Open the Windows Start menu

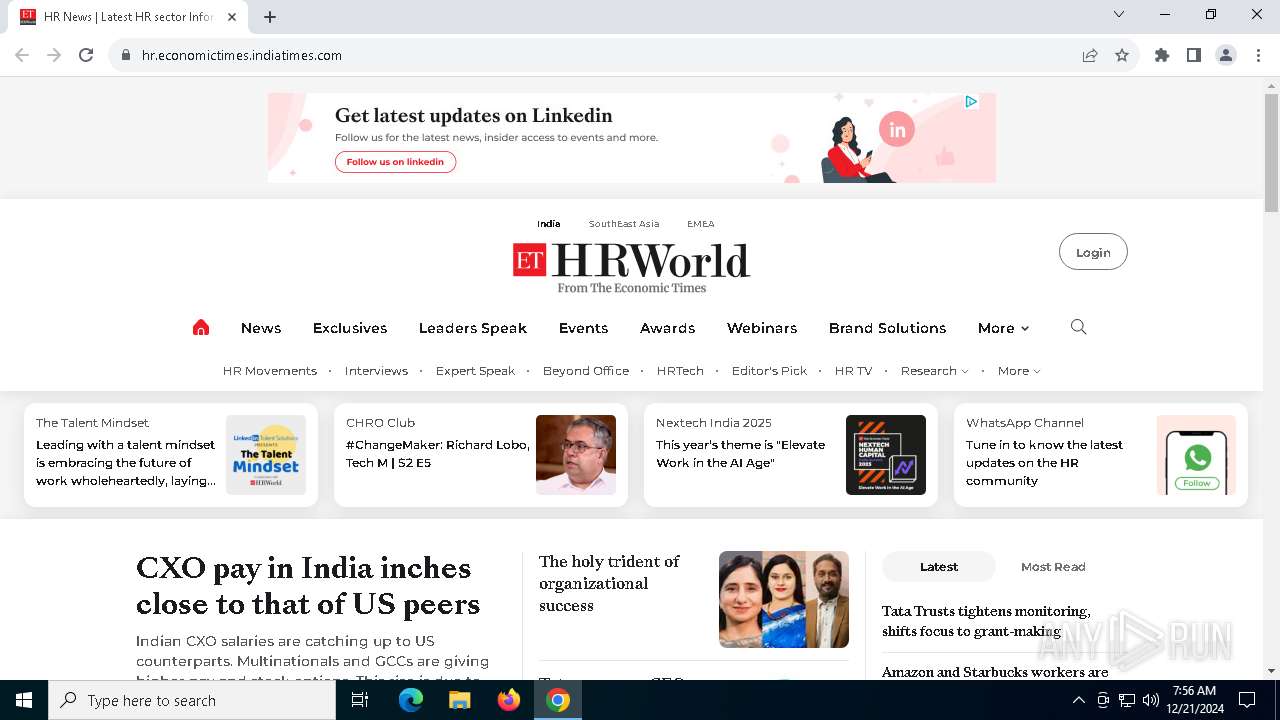click(24, 700)
